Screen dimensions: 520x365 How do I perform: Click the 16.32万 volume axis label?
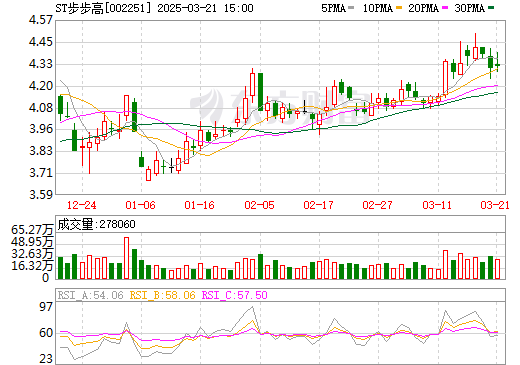[32, 266]
